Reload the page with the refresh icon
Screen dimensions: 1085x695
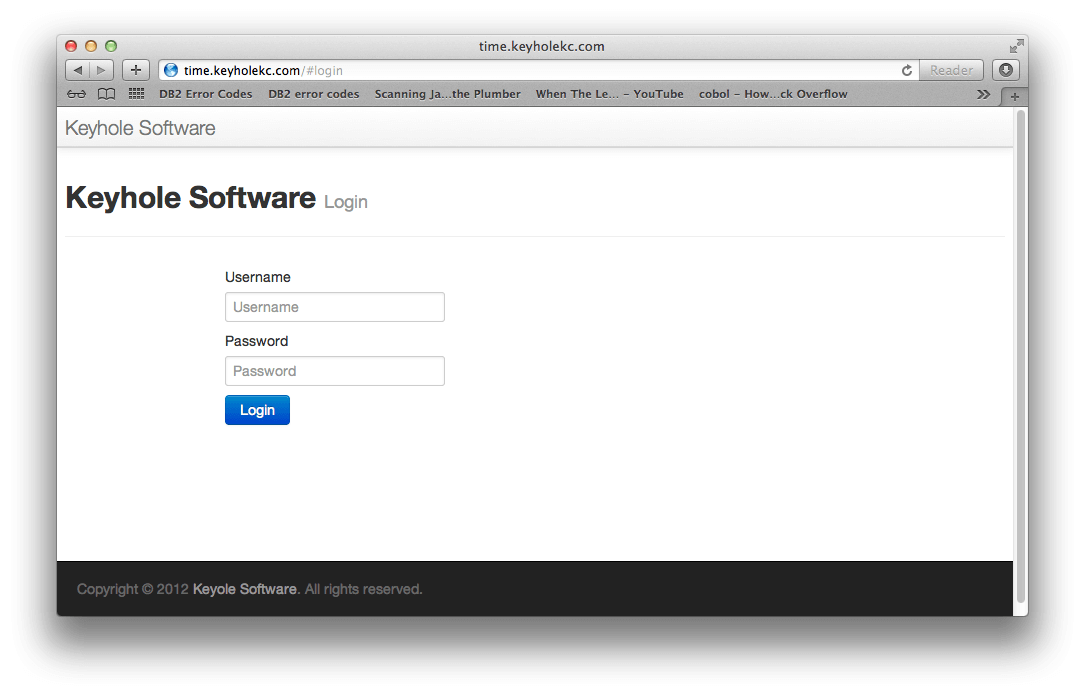[907, 70]
